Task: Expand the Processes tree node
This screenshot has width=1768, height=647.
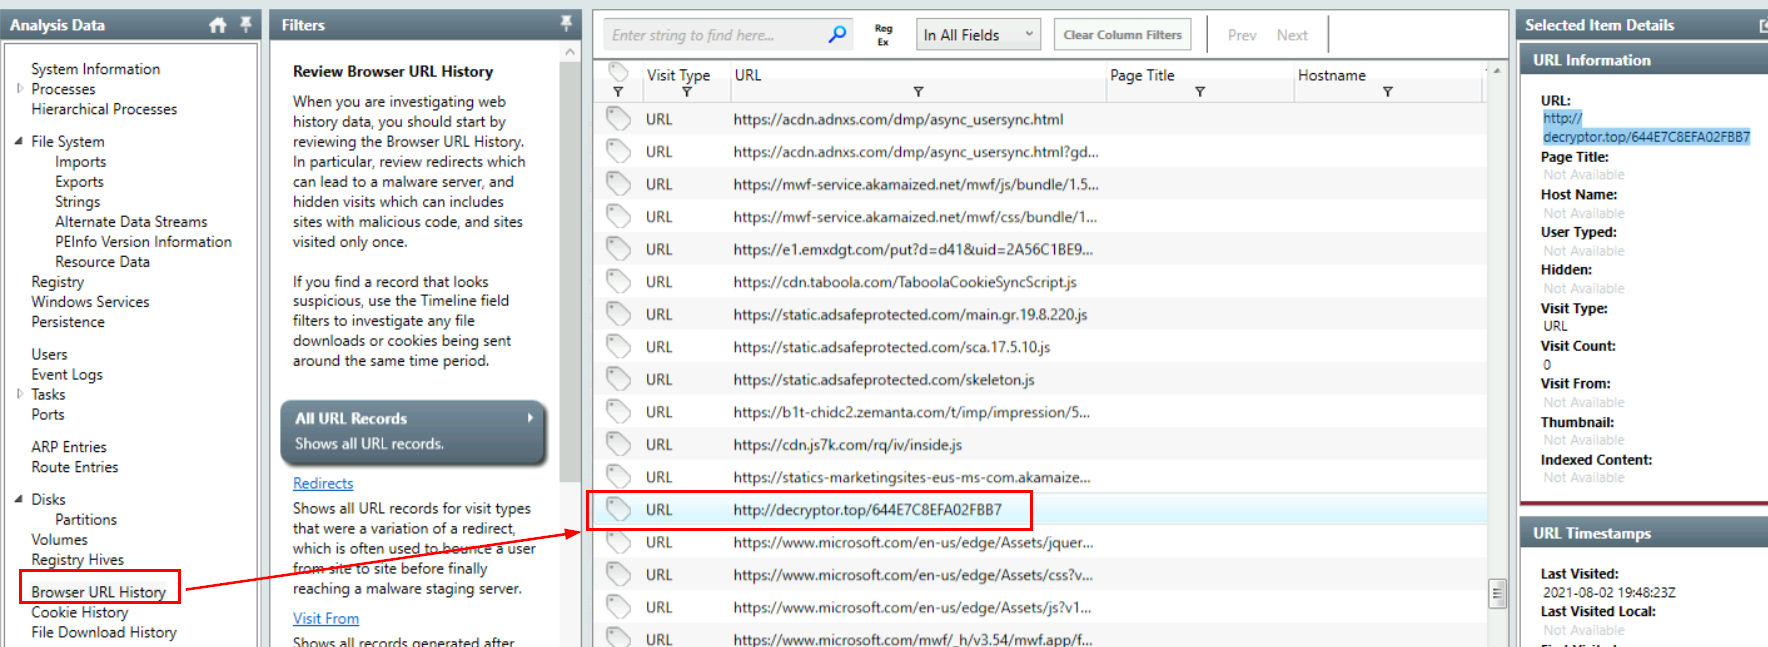Action: (20, 89)
